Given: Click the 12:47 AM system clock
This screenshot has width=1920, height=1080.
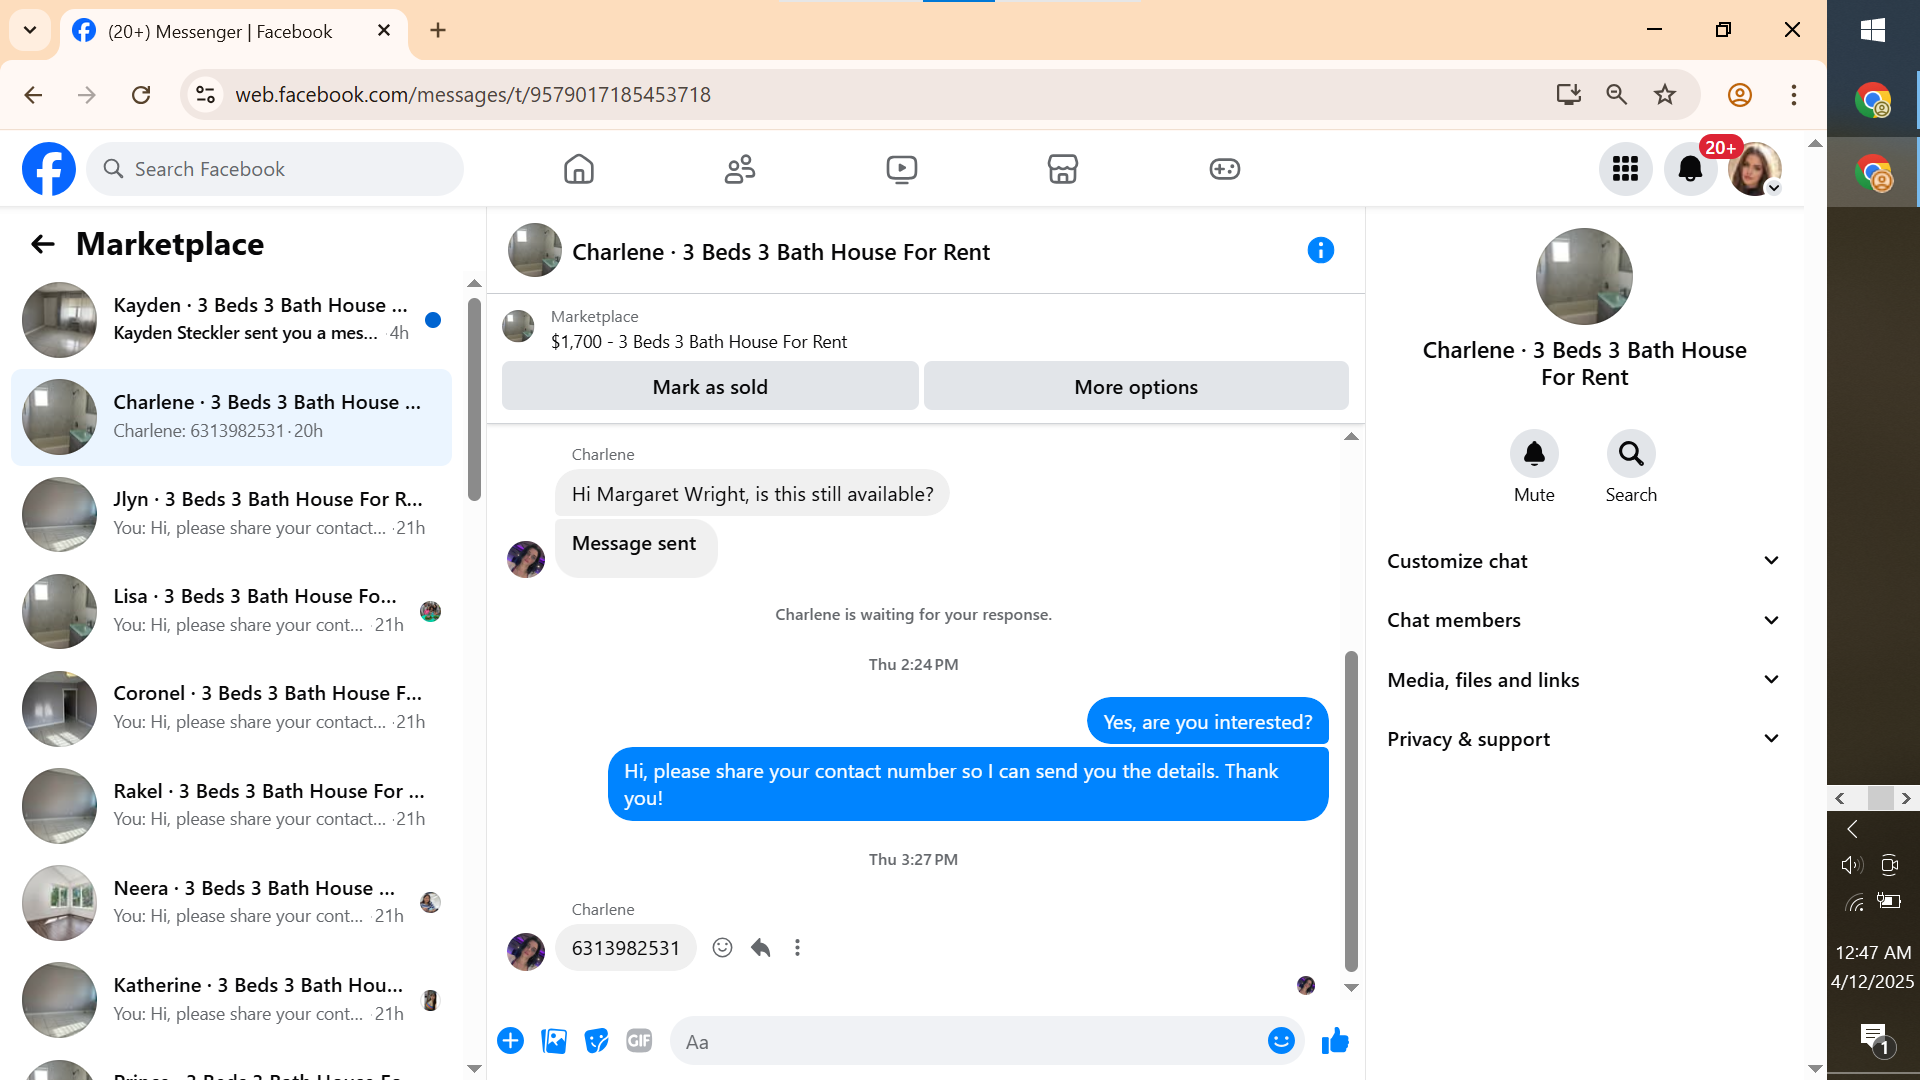Looking at the screenshot, I should 1873,952.
